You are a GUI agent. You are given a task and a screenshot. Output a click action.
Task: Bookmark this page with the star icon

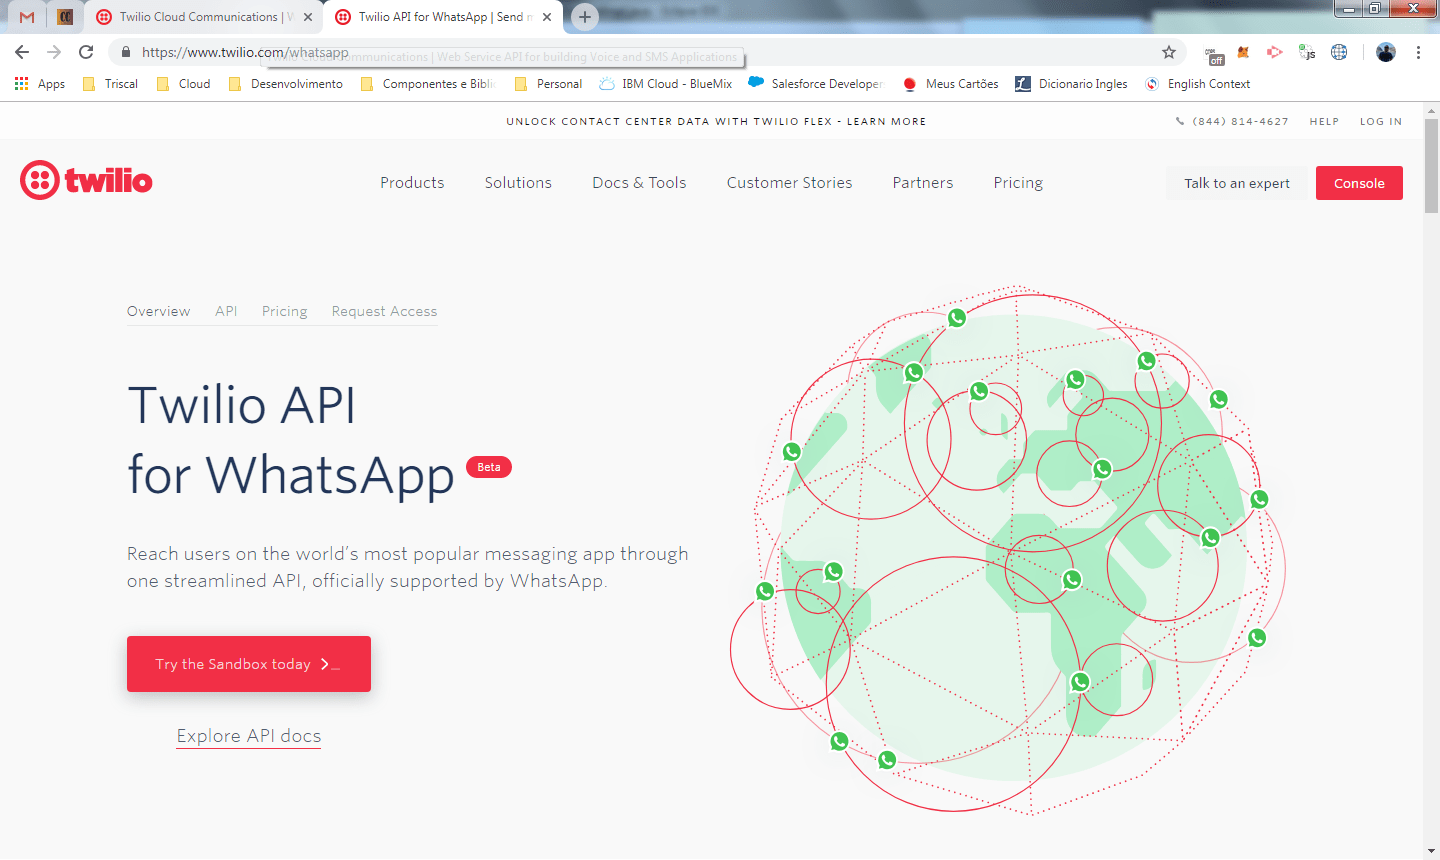point(1168,52)
